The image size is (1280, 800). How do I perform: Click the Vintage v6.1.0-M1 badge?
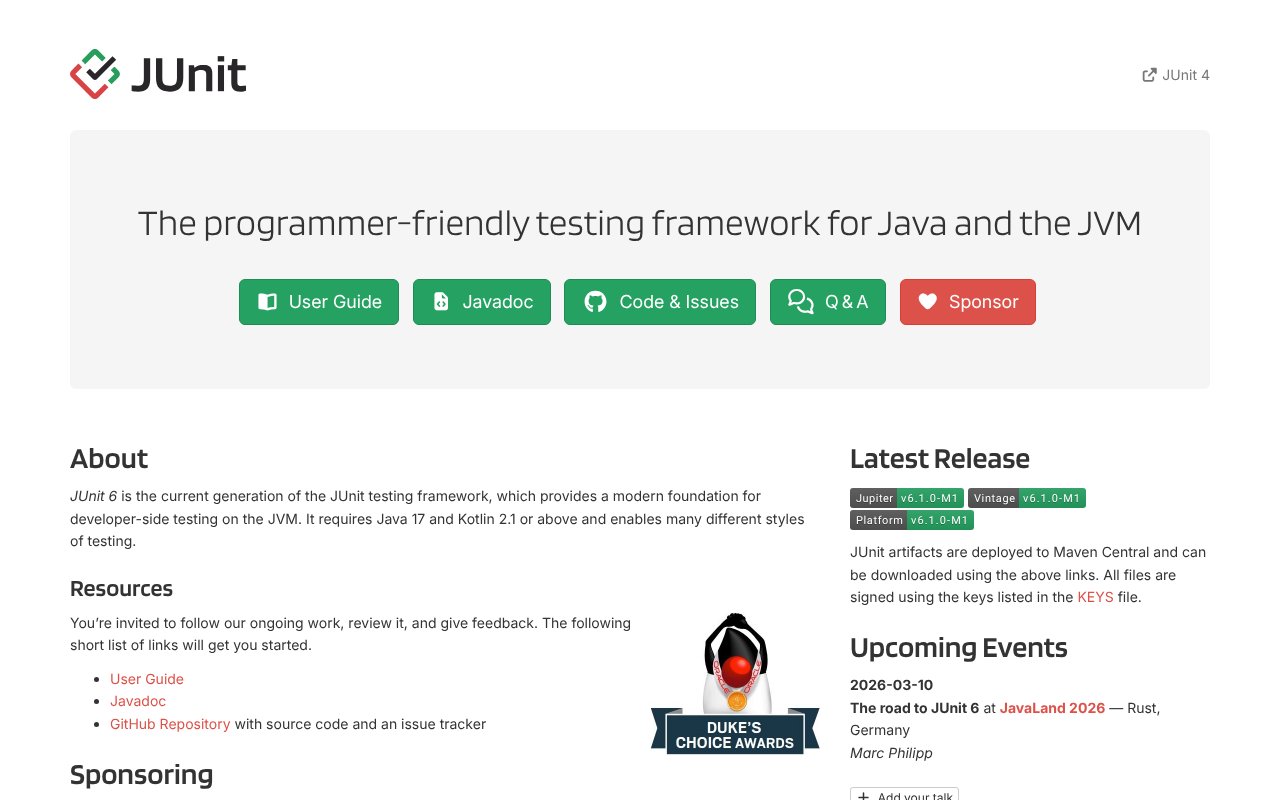pos(1026,498)
